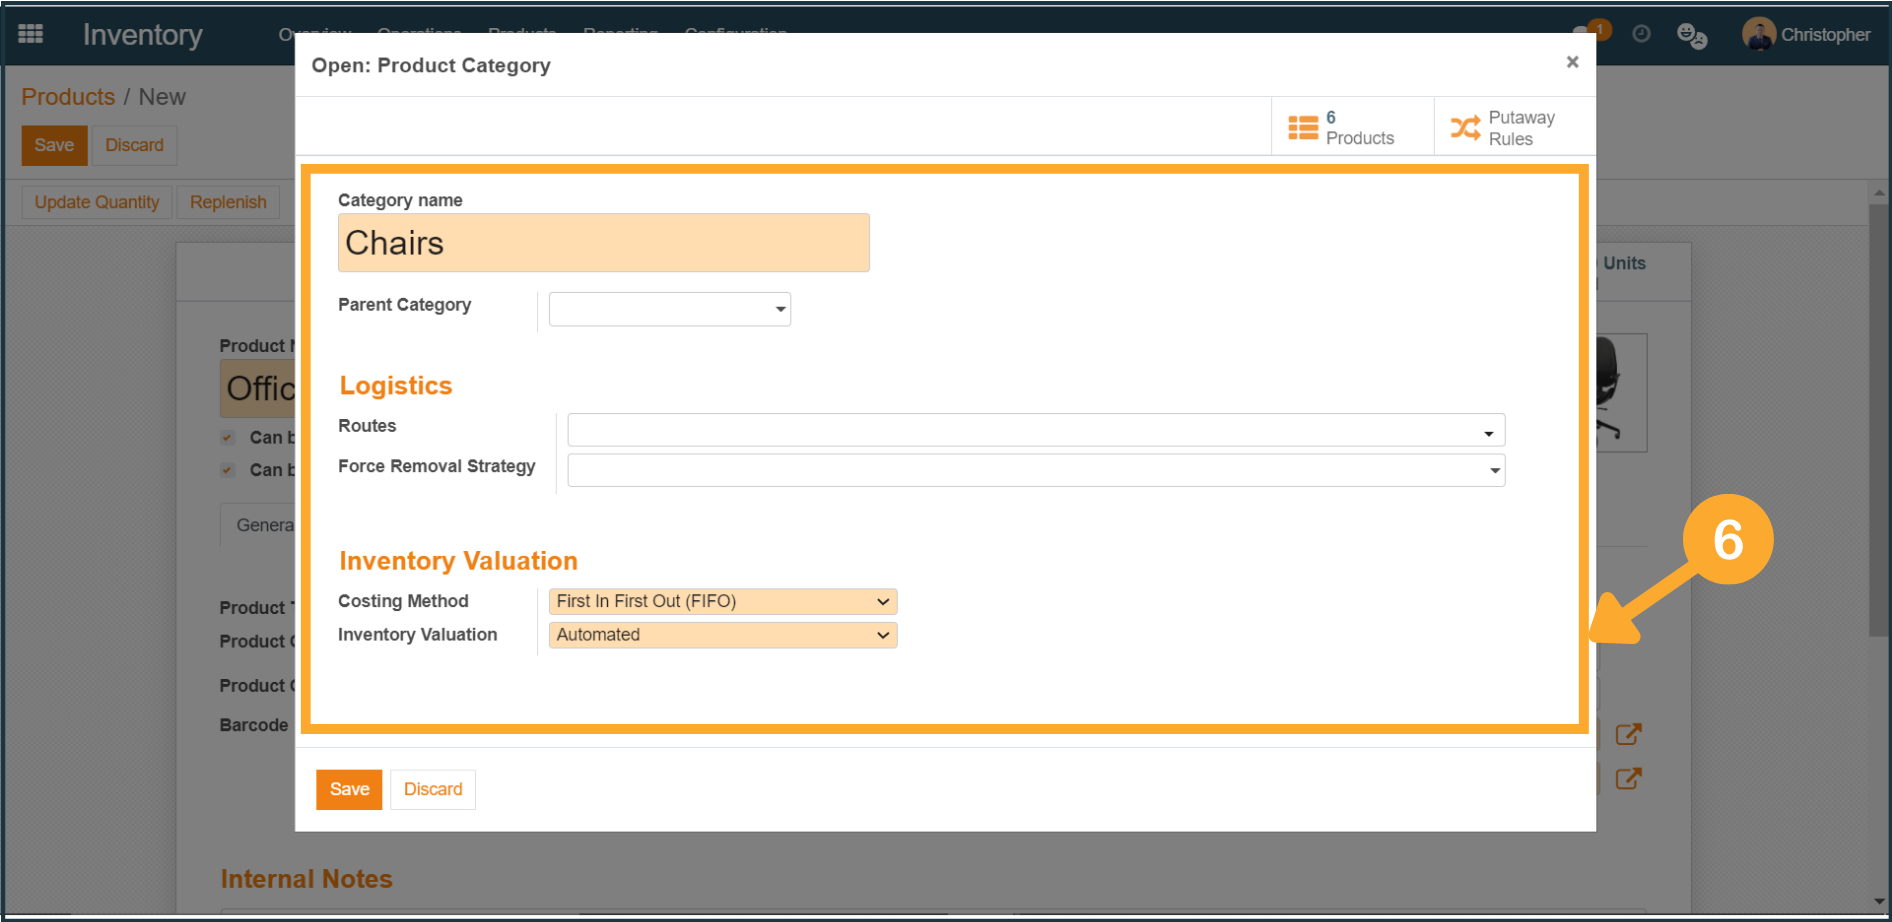Change the Costing Method selection
This screenshot has width=1892, height=922.
[x=722, y=601]
